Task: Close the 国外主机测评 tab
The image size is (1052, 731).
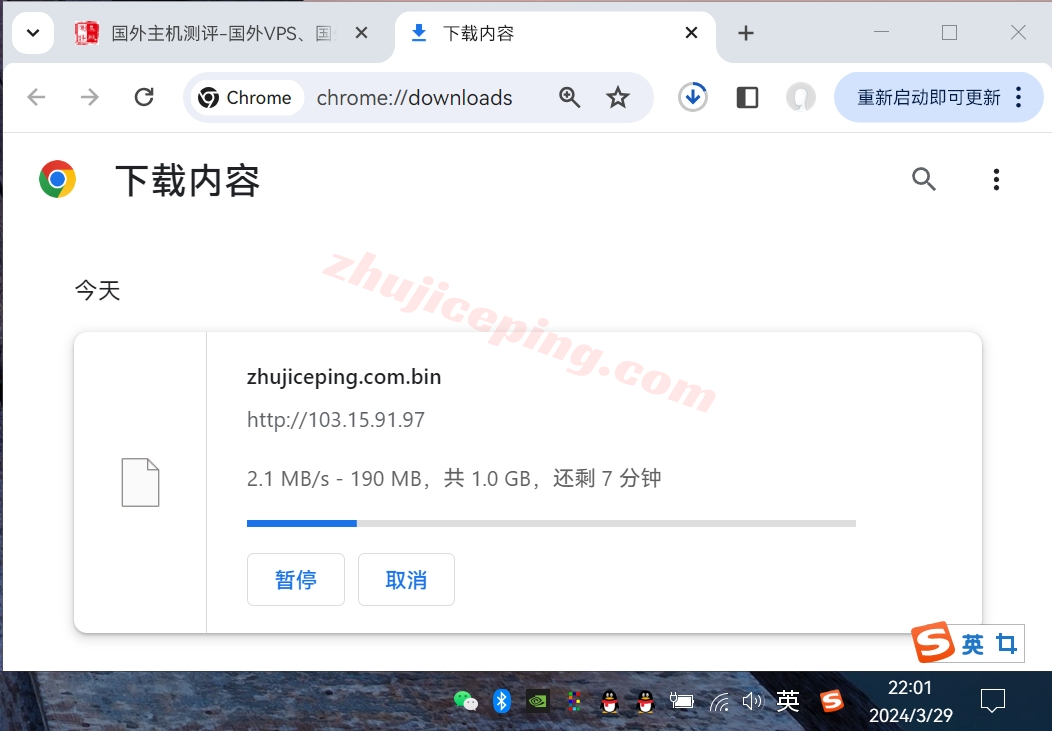Action: pyautogui.click(x=361, y=33)
